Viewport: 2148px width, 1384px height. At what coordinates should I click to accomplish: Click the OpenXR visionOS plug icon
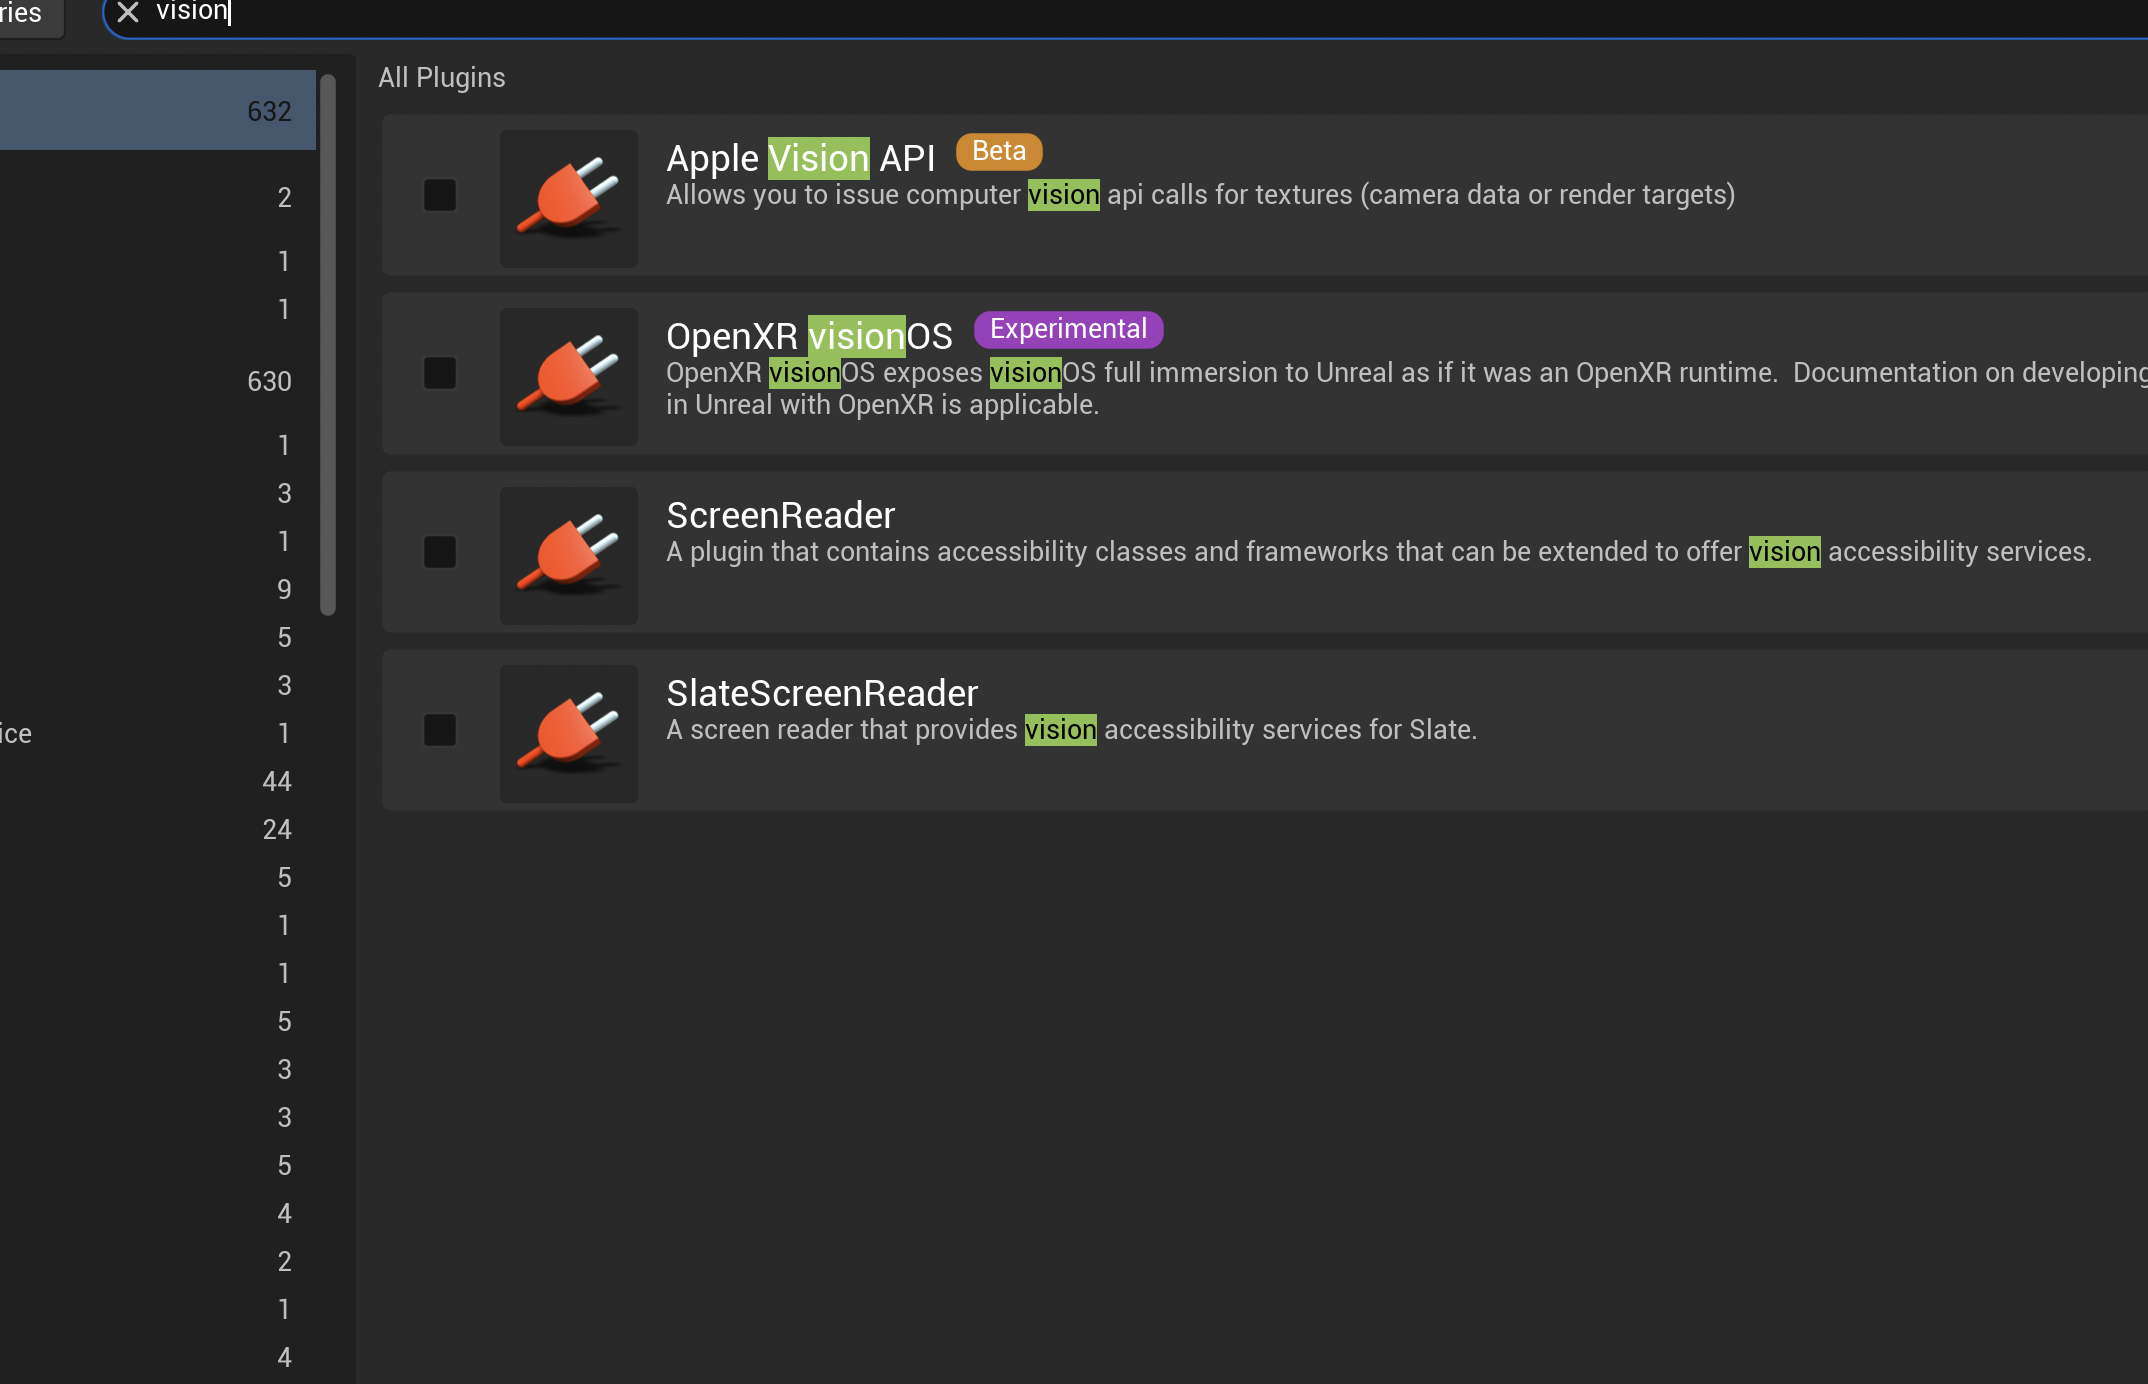[569, 376]
